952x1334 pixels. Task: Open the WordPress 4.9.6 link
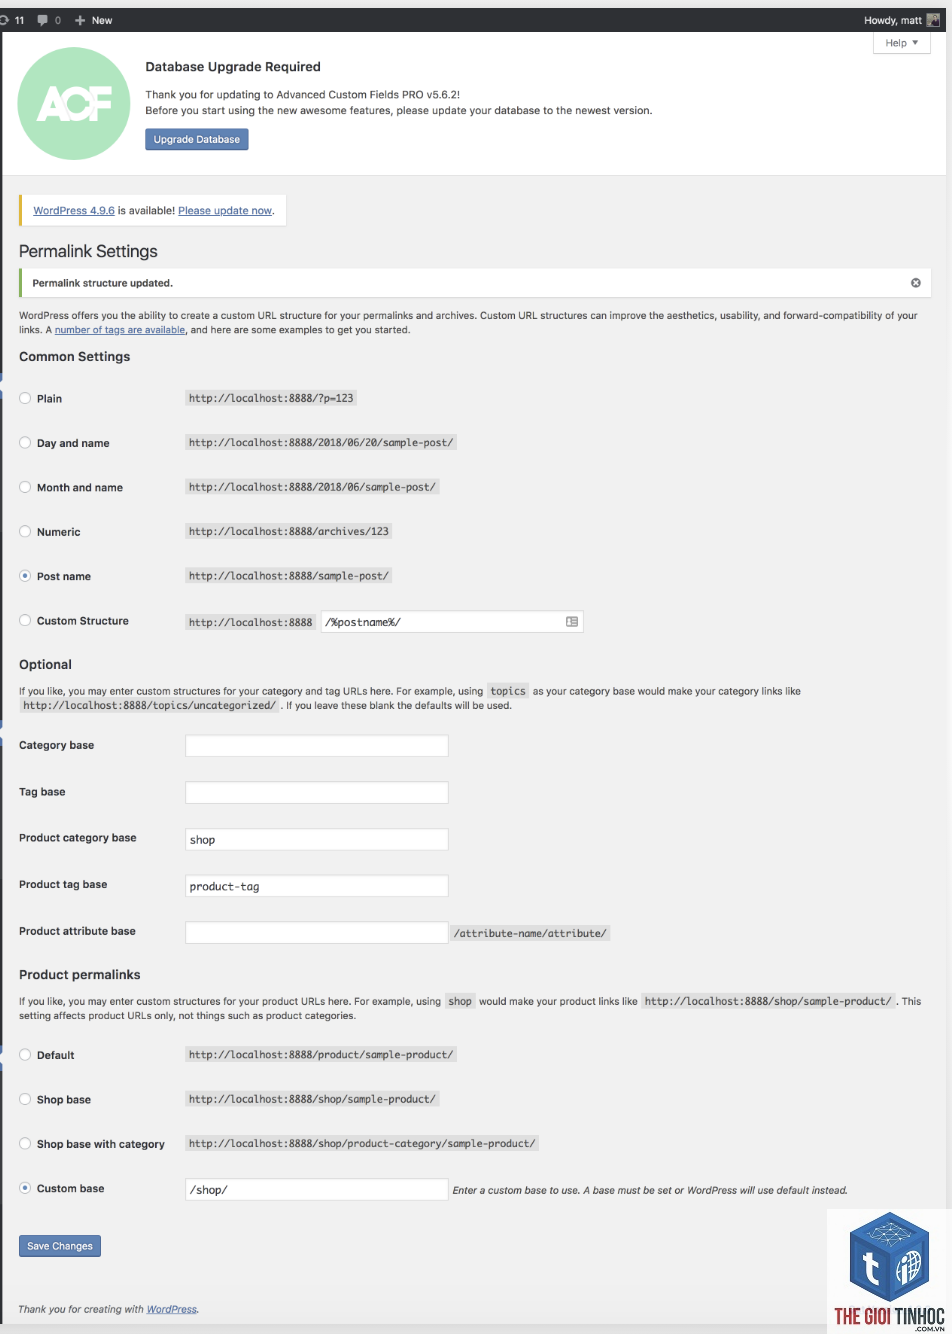(74, 211)
